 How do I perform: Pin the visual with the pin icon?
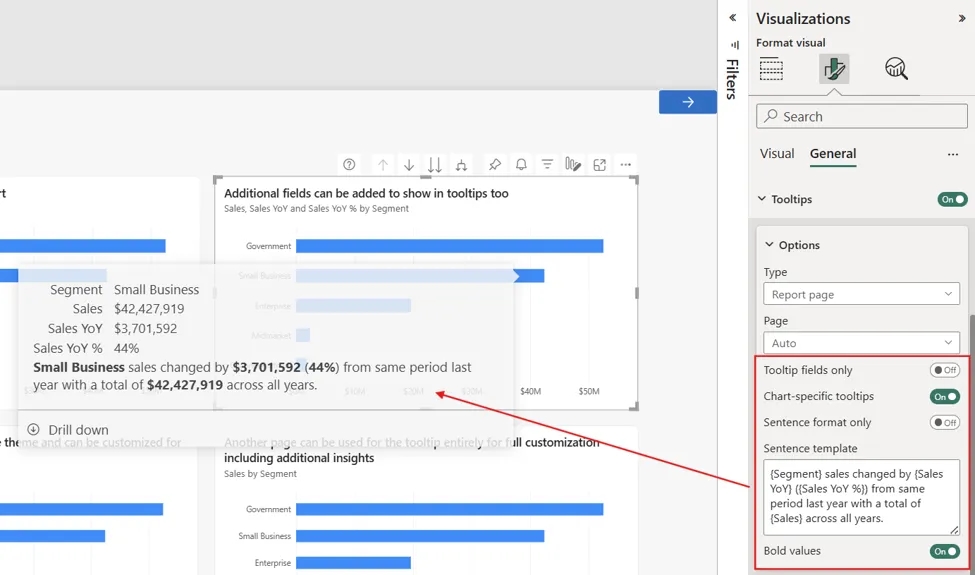[x=495, y=165]
